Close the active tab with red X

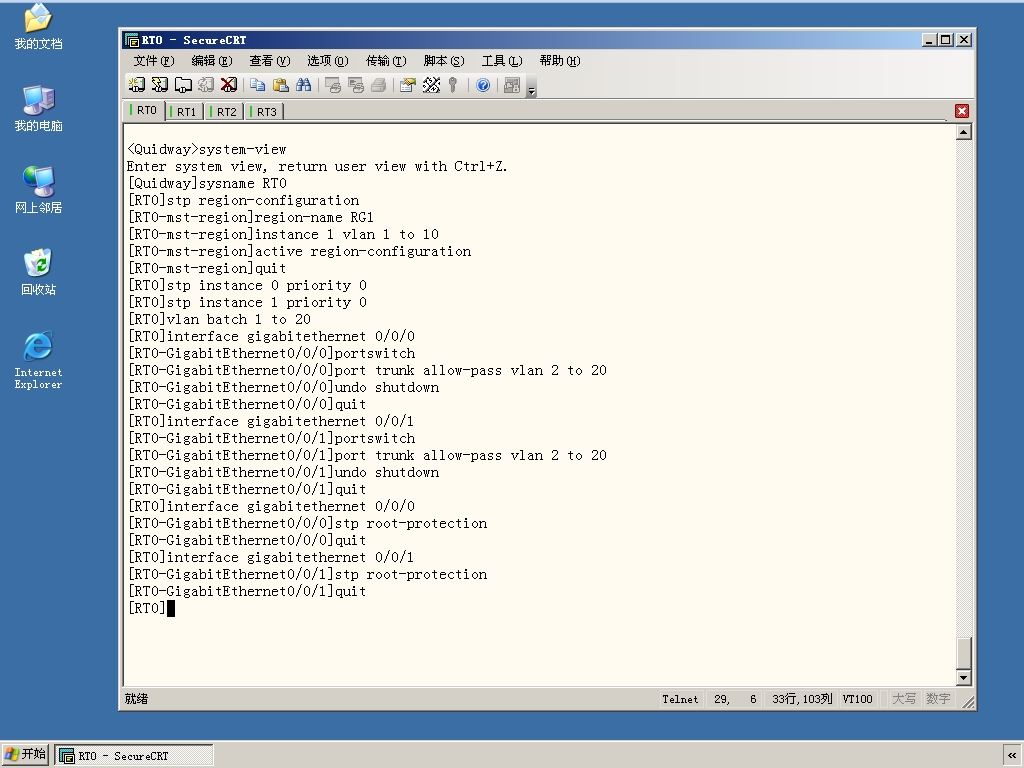click(x=961, y=111)
